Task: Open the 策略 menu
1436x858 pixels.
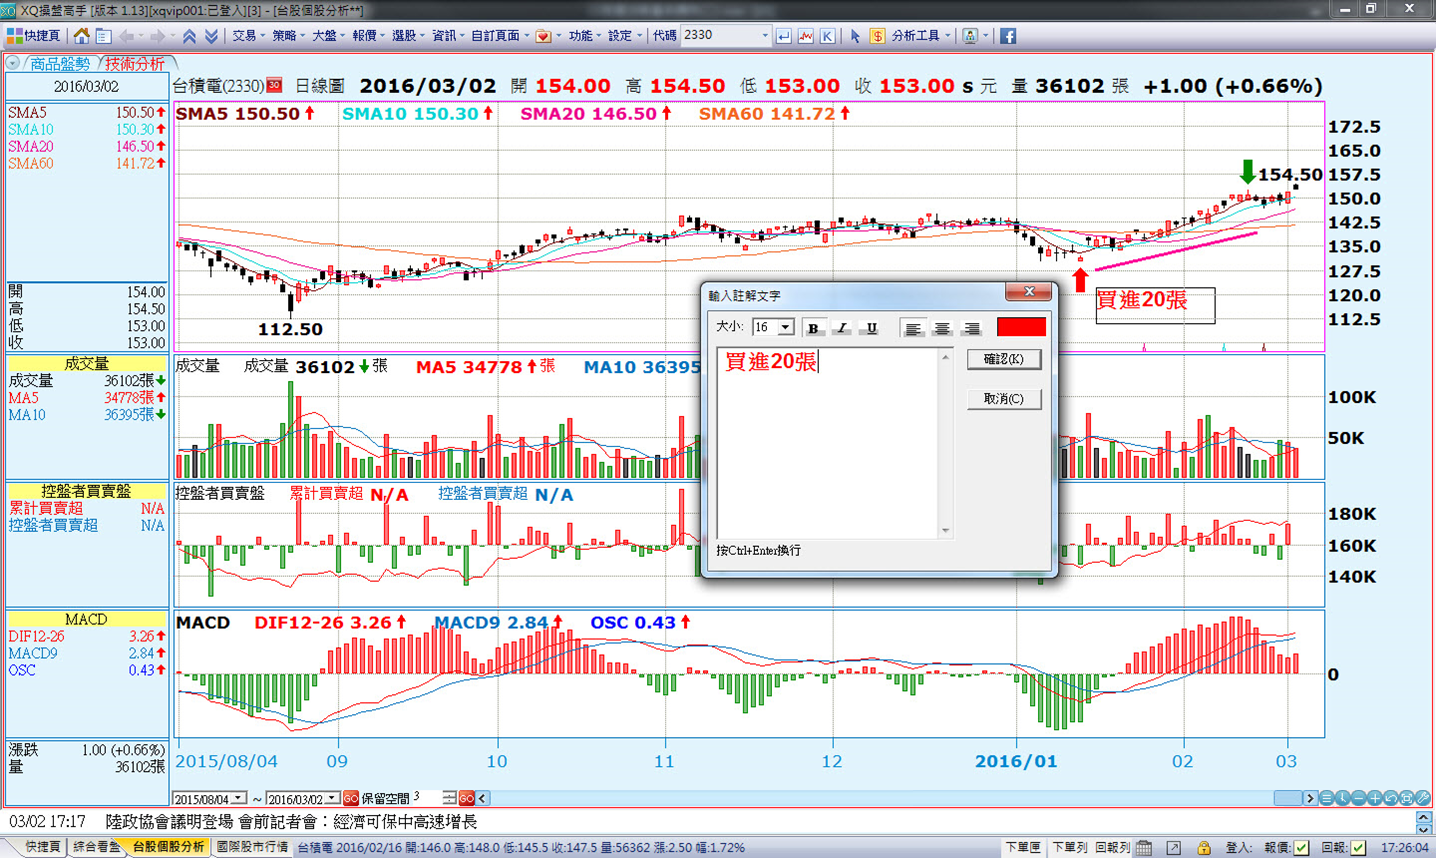Action: coord(288,35)
